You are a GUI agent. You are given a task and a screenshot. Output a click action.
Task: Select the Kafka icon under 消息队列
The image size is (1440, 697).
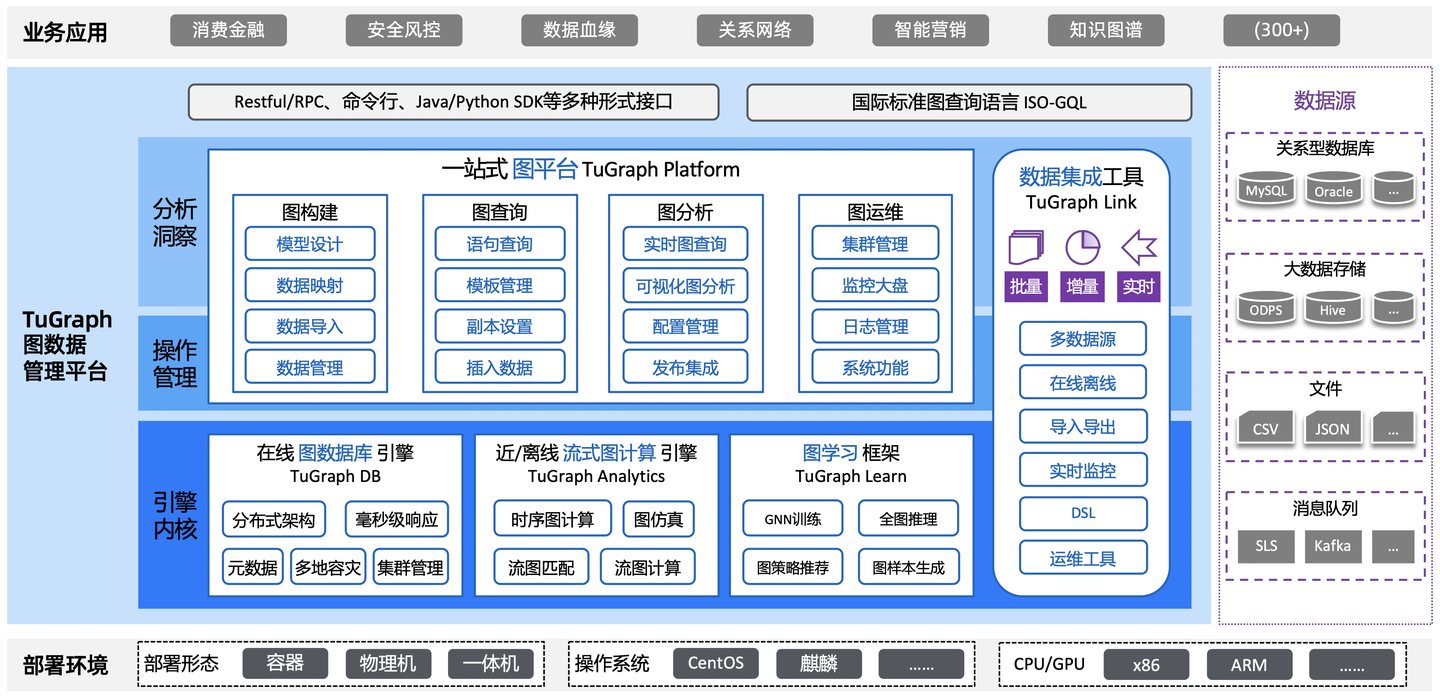click(1333, 546)
